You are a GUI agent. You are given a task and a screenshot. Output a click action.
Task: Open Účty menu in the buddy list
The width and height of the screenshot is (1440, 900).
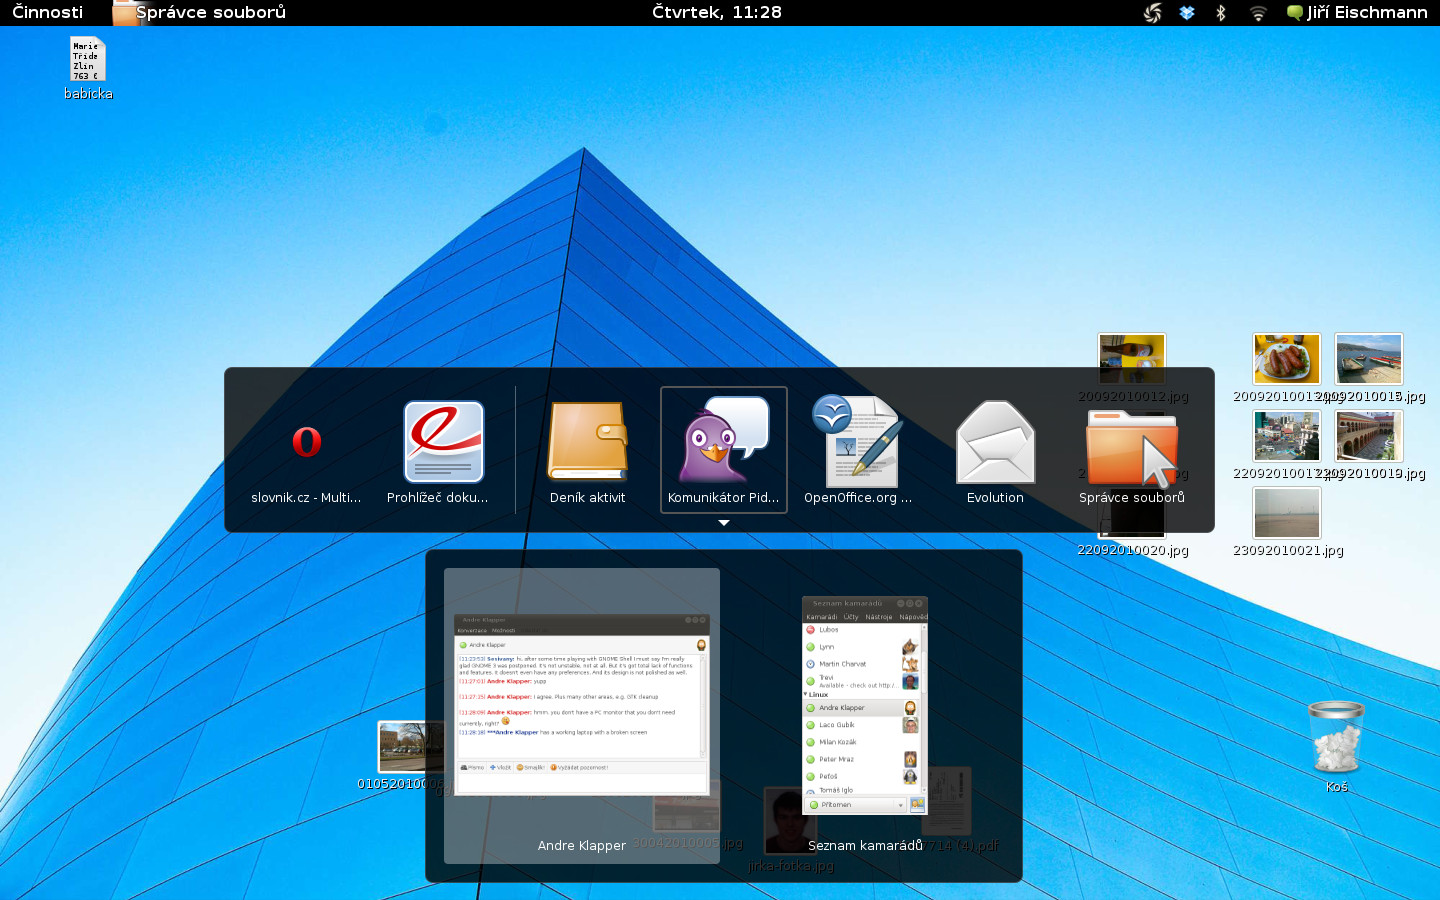click(851, 617)
